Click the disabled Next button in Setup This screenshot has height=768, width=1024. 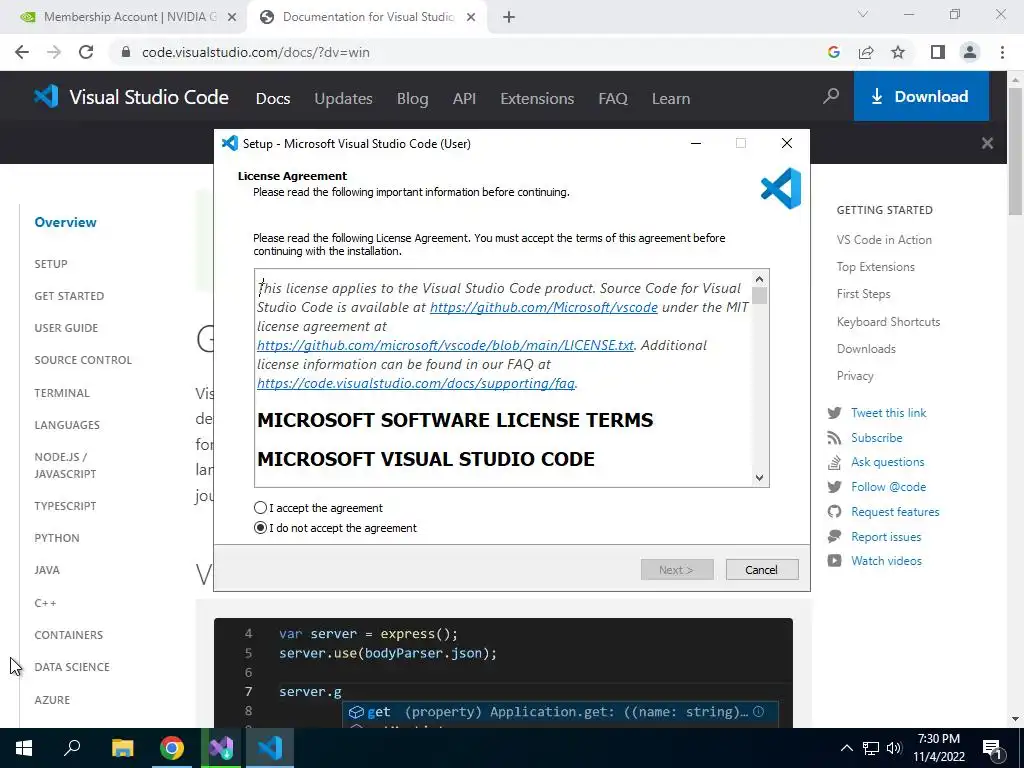coord(677,569)
